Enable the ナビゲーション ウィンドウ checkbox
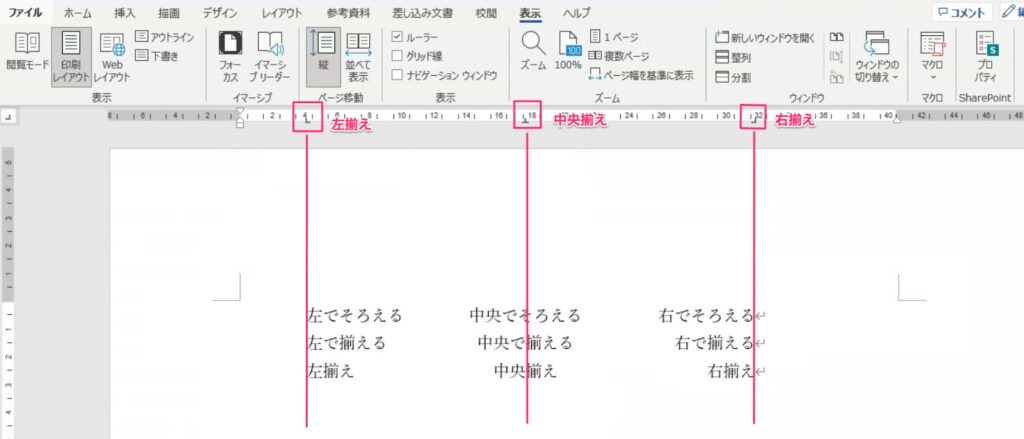The image size is (1024, 439). pyautogui.click(x=397, y=75)
